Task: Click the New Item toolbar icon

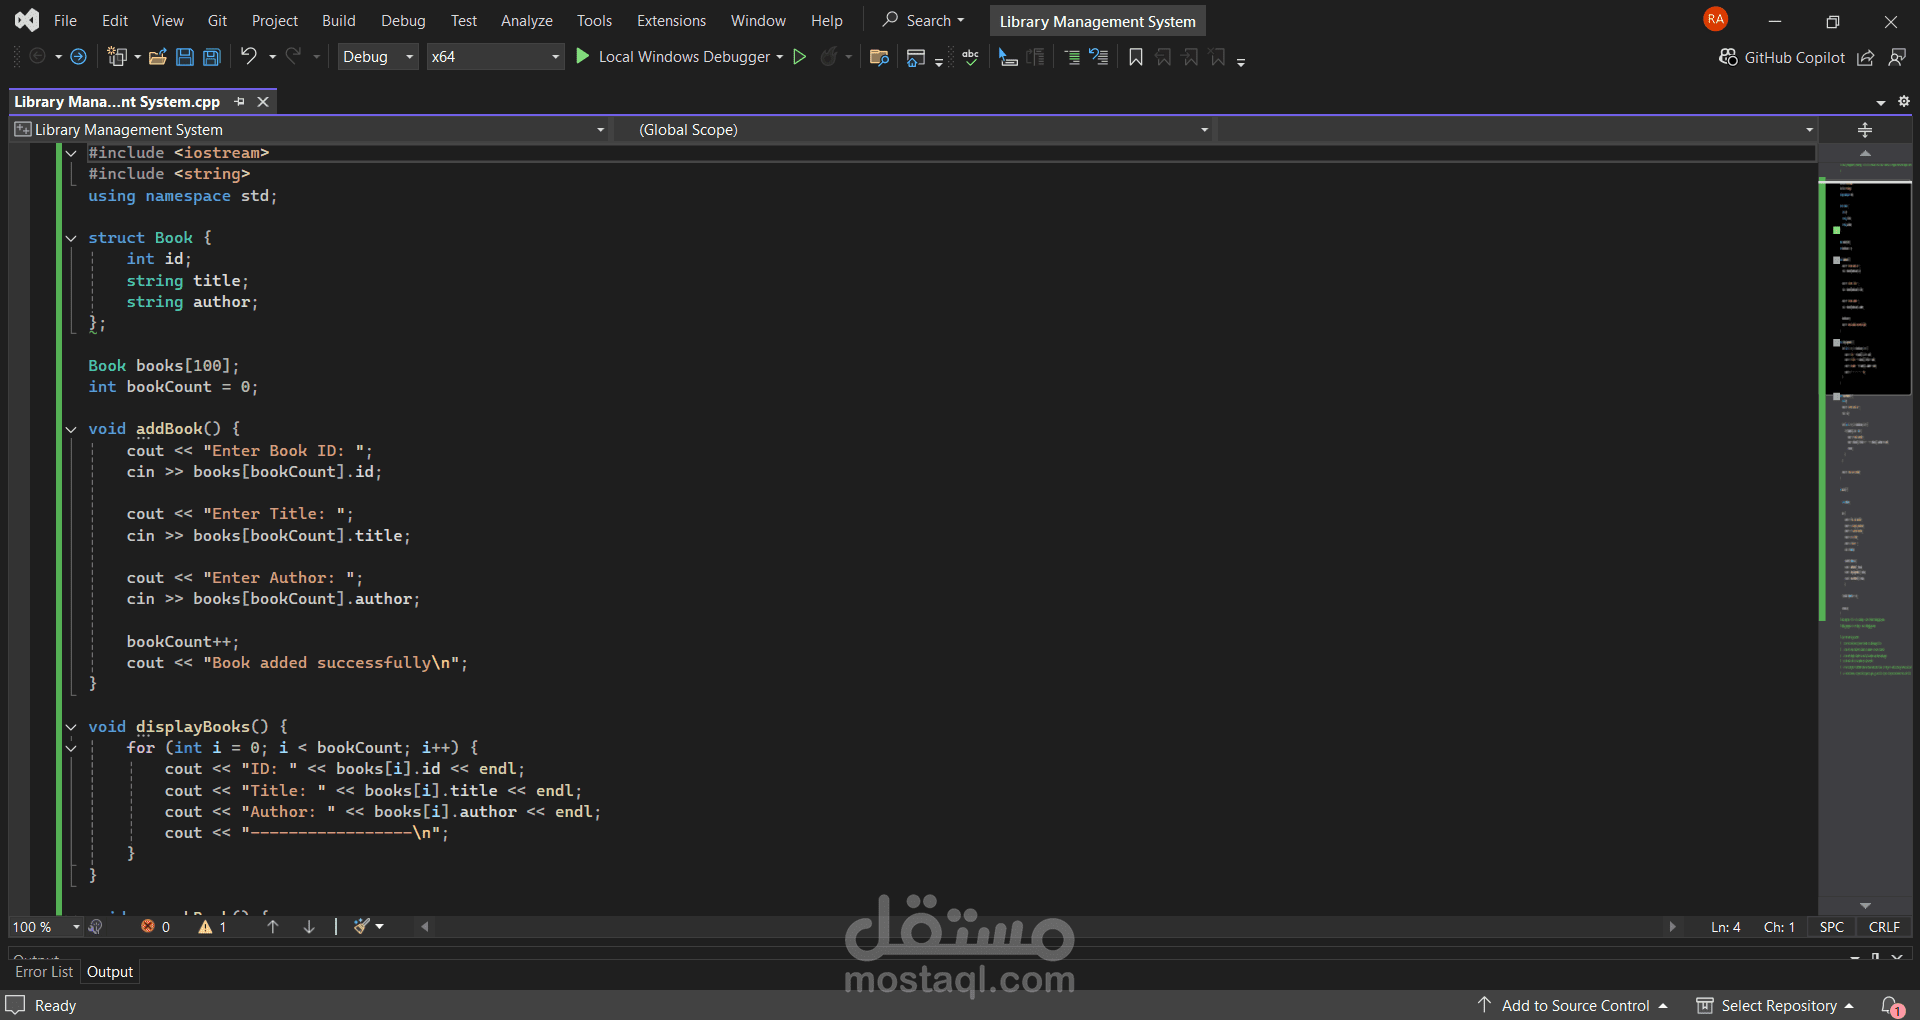Action: point(118,57)
